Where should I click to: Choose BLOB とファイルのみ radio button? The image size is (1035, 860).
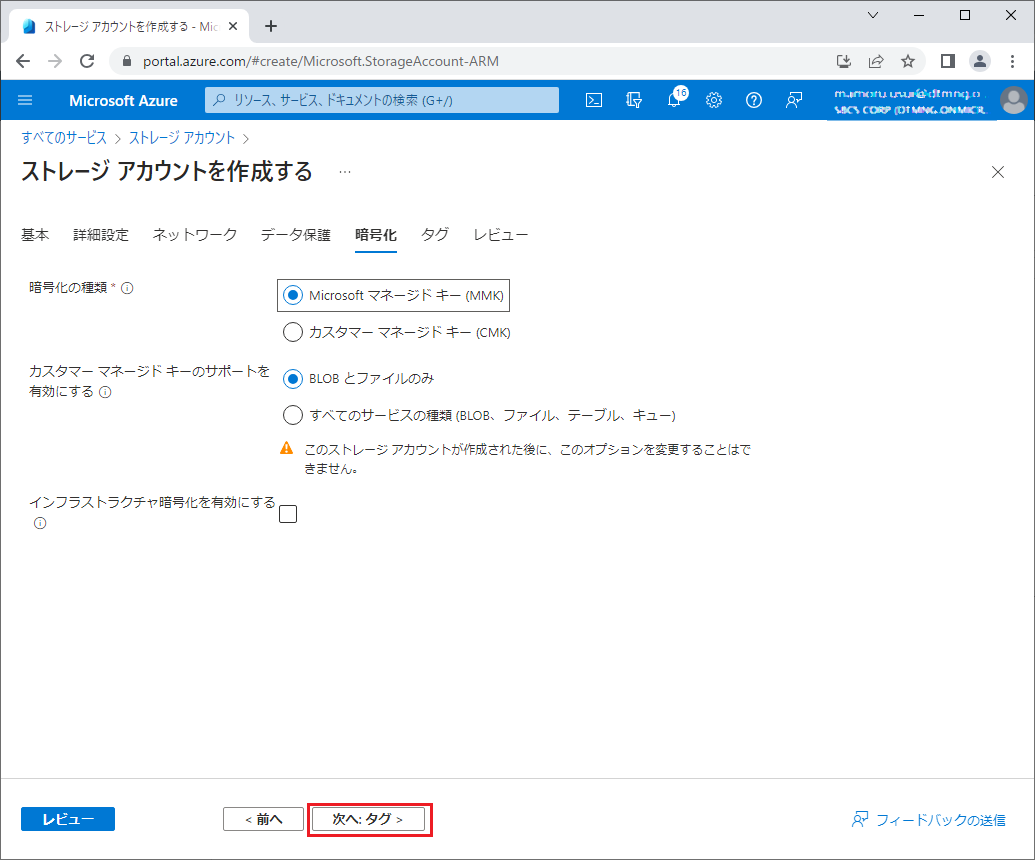(293, 379)
